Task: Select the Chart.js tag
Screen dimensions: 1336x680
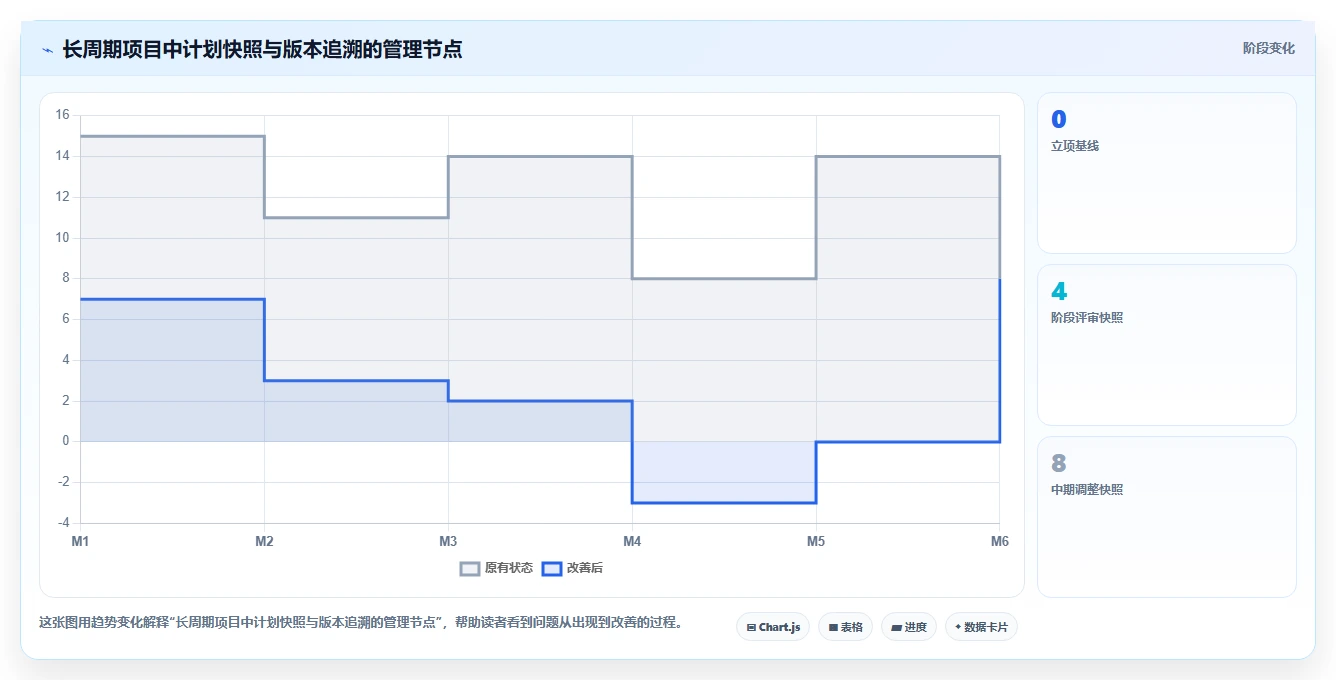Action: pyautogui.click(x=773, y=627)
